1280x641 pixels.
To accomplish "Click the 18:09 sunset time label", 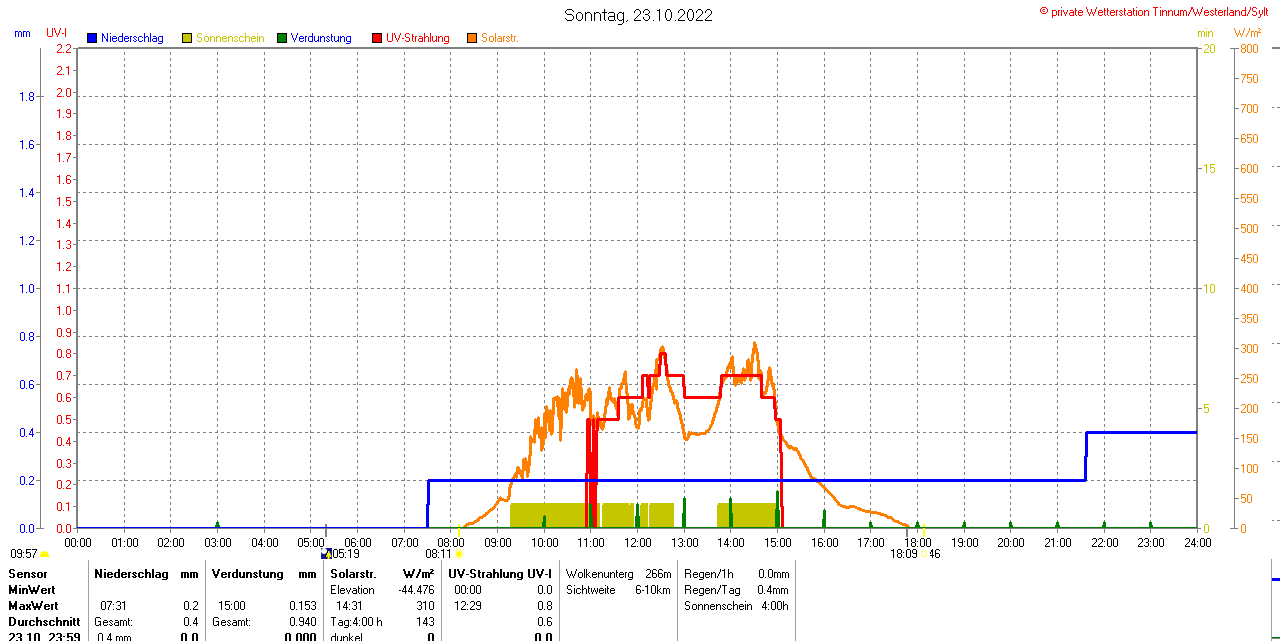I will (x=904, y=553).
